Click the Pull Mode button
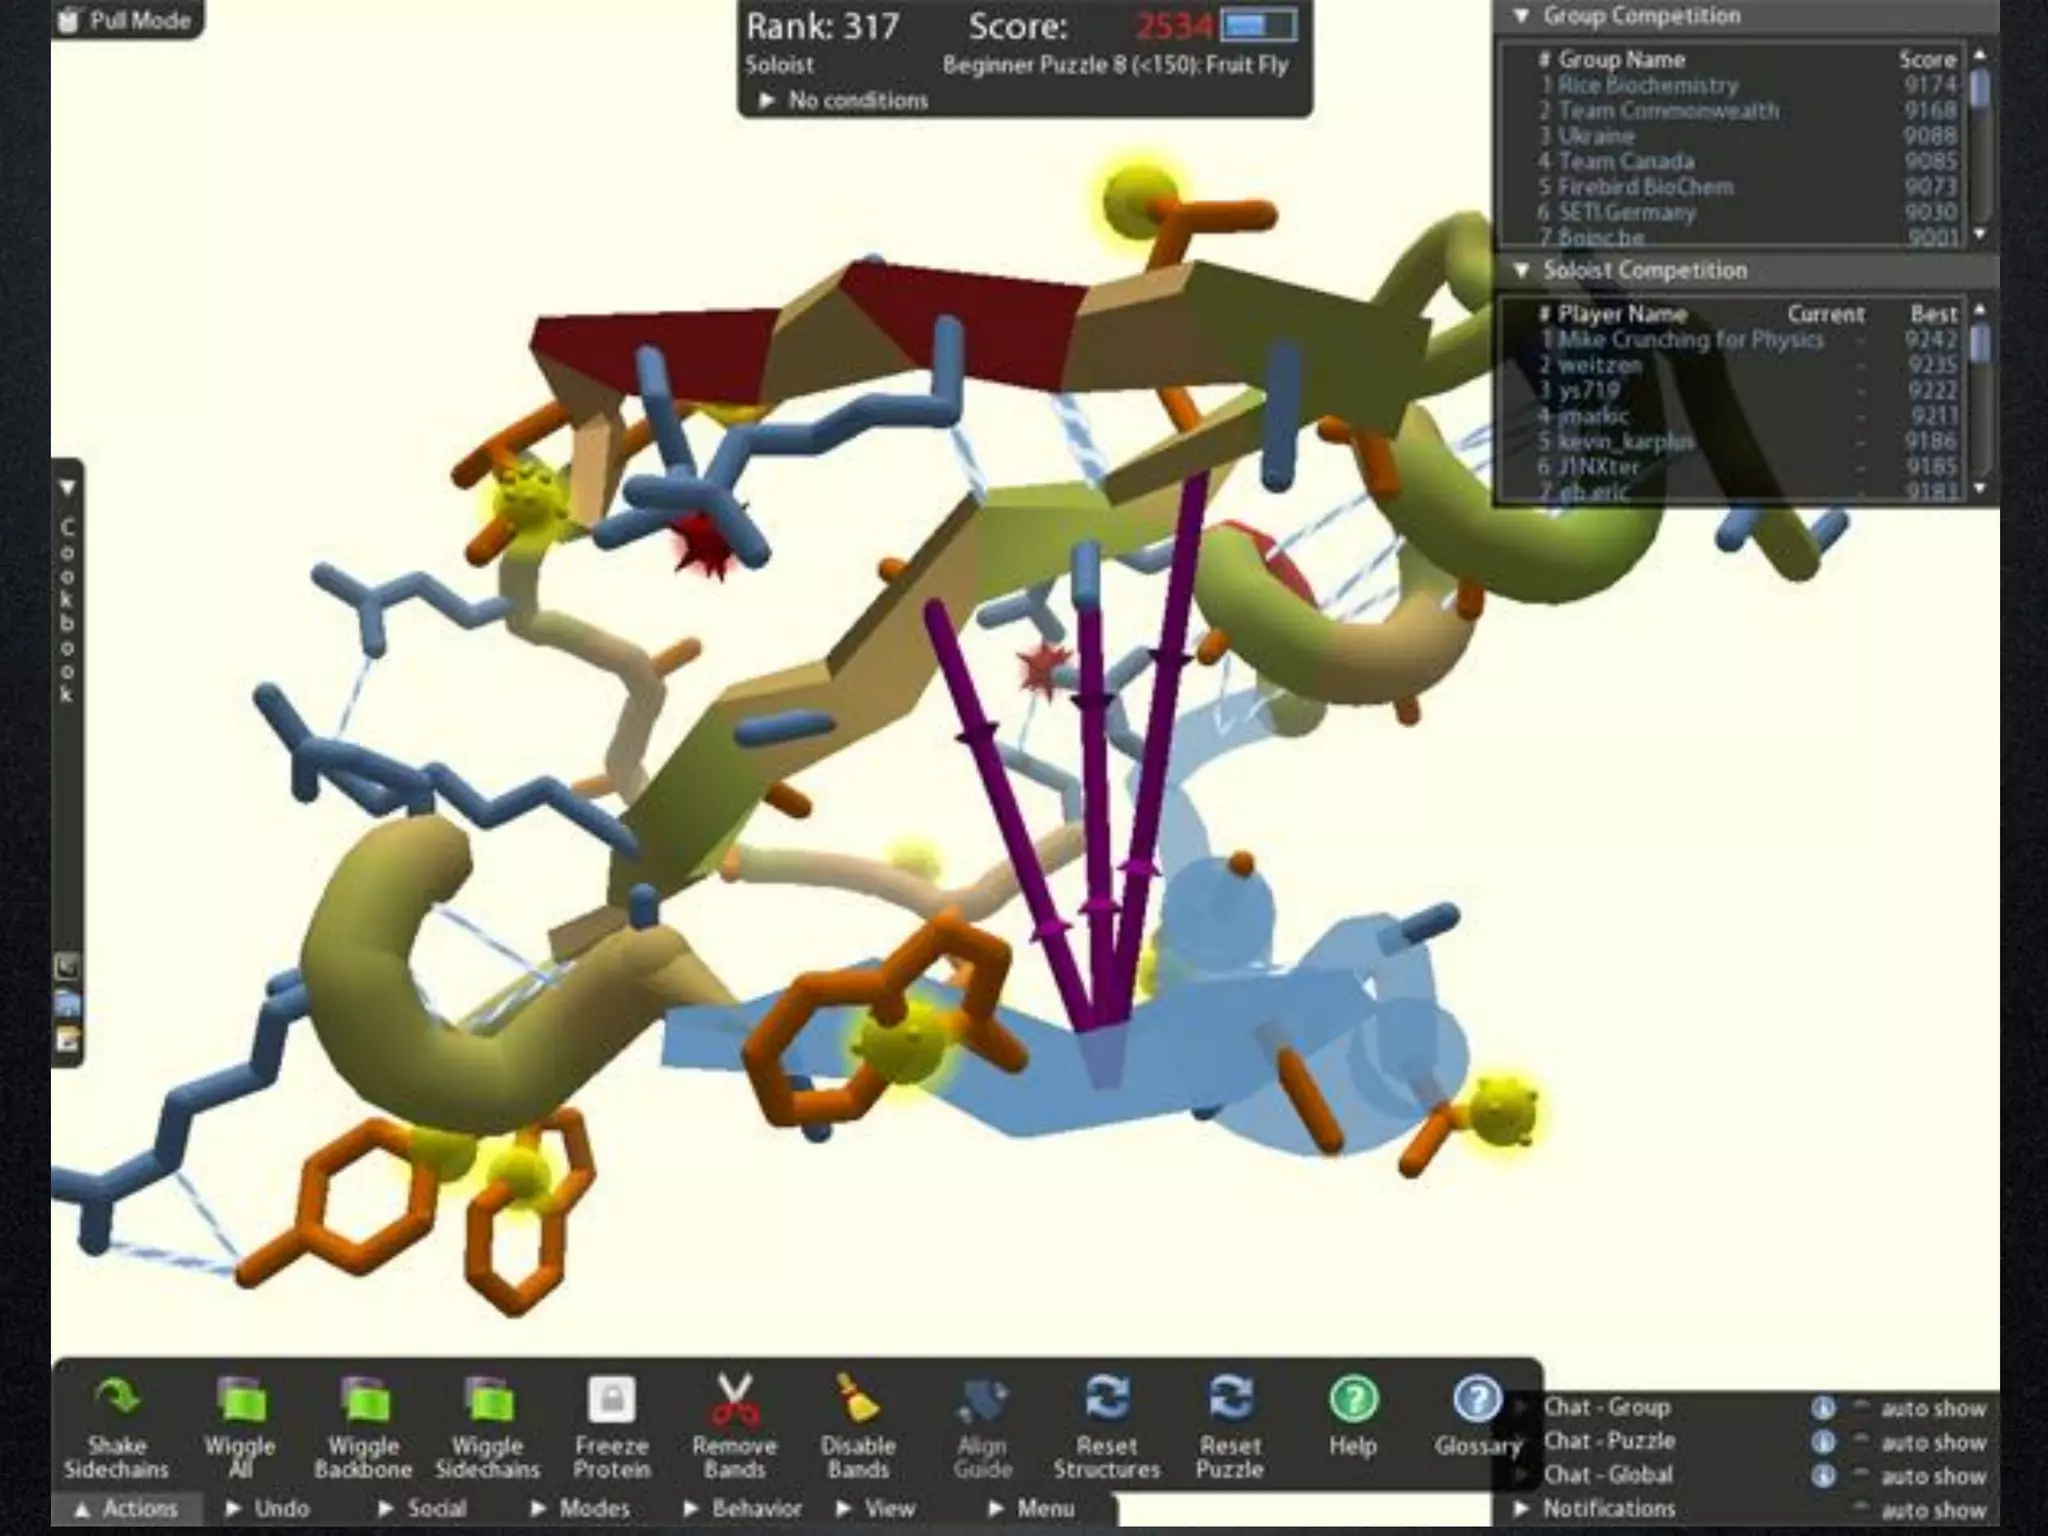 pyautogui.click(x=126, y=20)
